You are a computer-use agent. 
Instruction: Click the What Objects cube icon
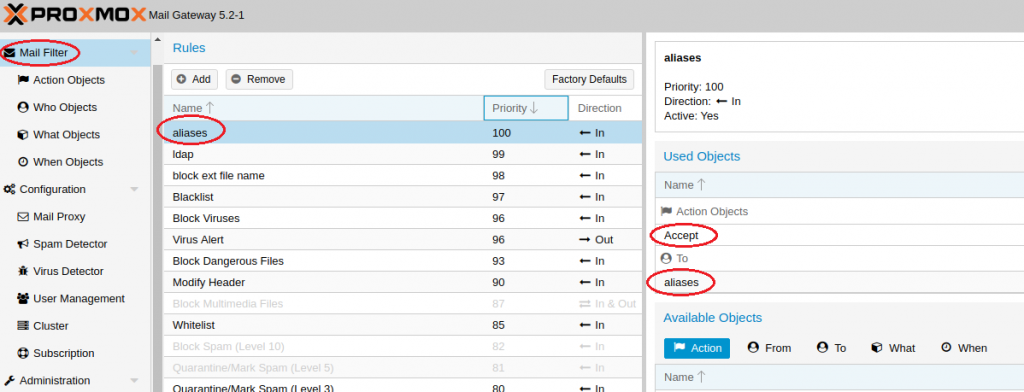23,135
